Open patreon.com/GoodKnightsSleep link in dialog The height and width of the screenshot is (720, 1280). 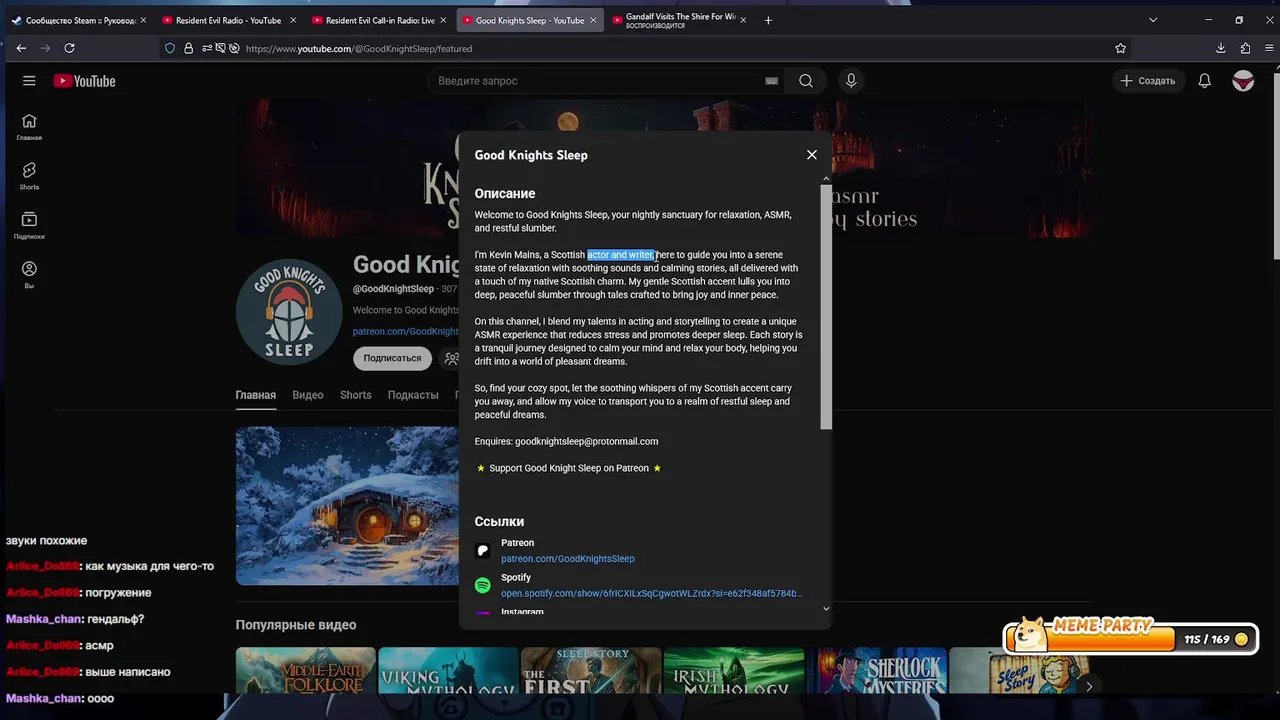tap(568, 559)
